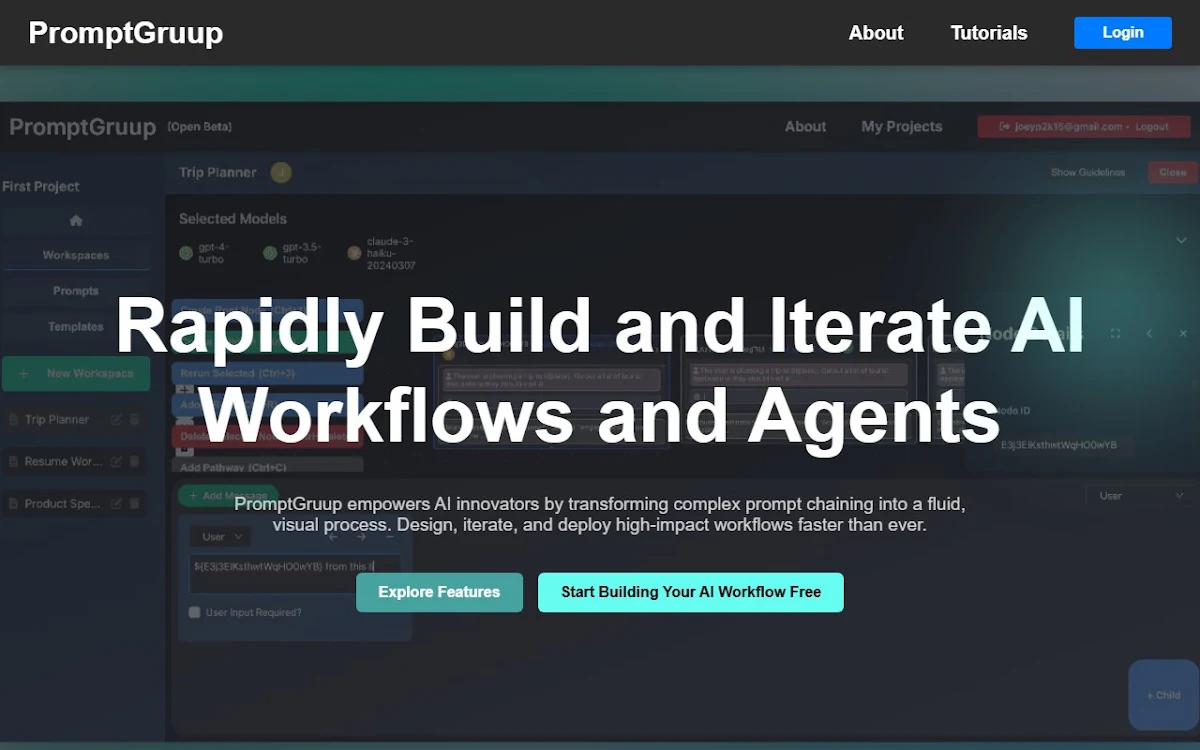
Task: Click Add Pathway (Ctrl+C) button
Action: [x=267, y=466]
